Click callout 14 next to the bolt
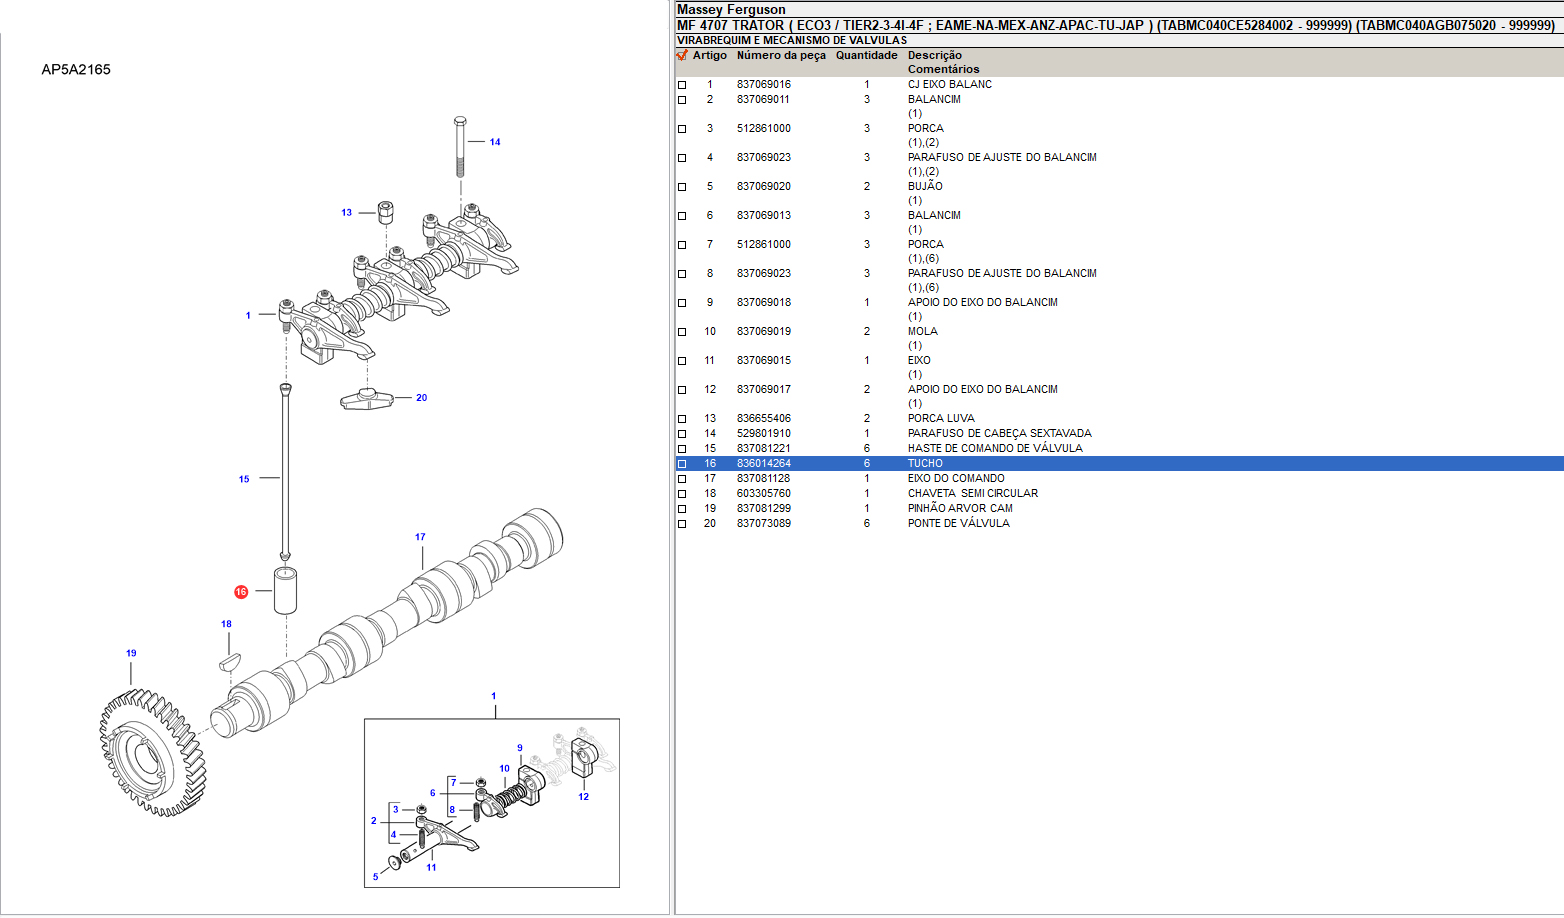 [495, 142]
